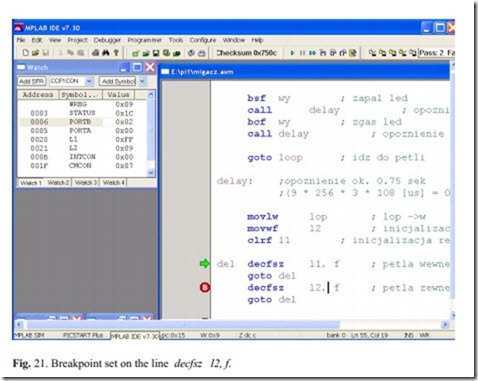The image size is (478, 381).
Task: Click the Build All icon
Action: click(x=202, y=53)
